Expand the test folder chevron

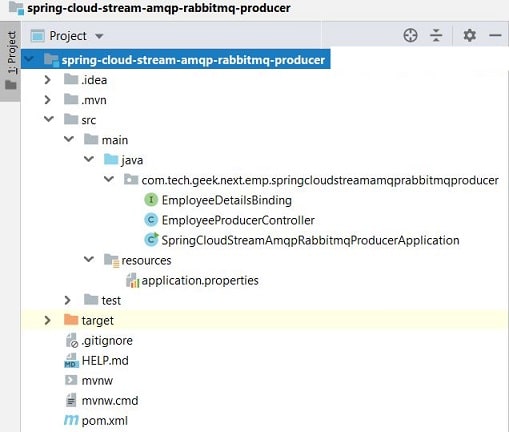(68, 300)
